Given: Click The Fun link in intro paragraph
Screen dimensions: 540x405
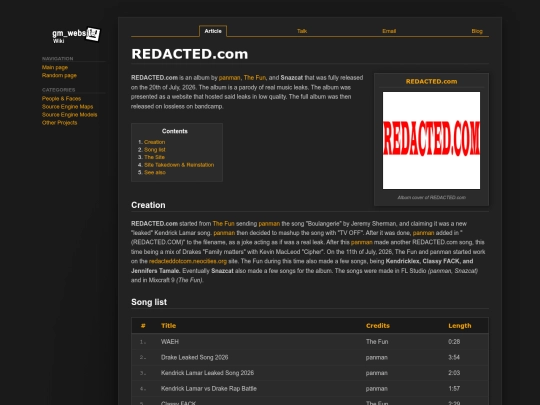Looking at the screenshot, I should tap(255, 78).
